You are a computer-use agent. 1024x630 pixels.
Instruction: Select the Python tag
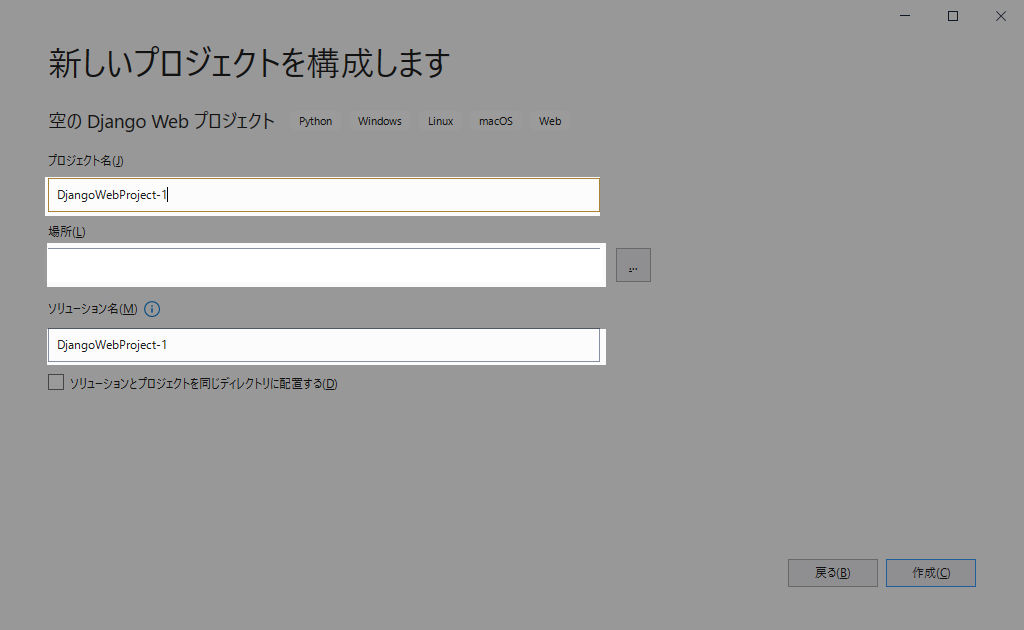315,121
